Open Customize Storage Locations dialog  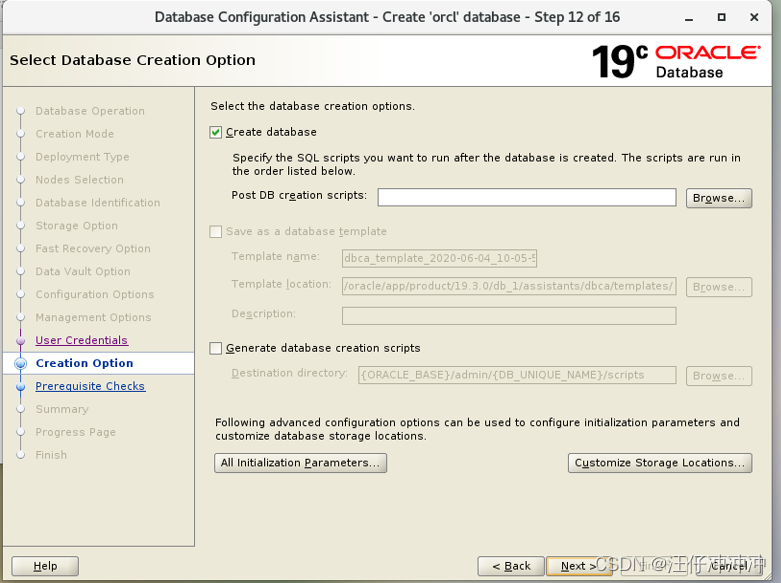point(660,463)
